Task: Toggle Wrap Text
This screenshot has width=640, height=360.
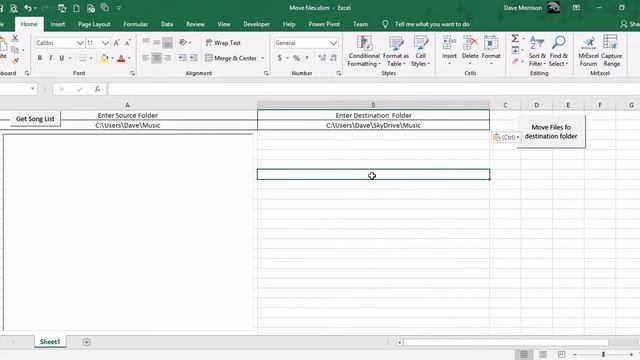Action: (x=223, y=42)
